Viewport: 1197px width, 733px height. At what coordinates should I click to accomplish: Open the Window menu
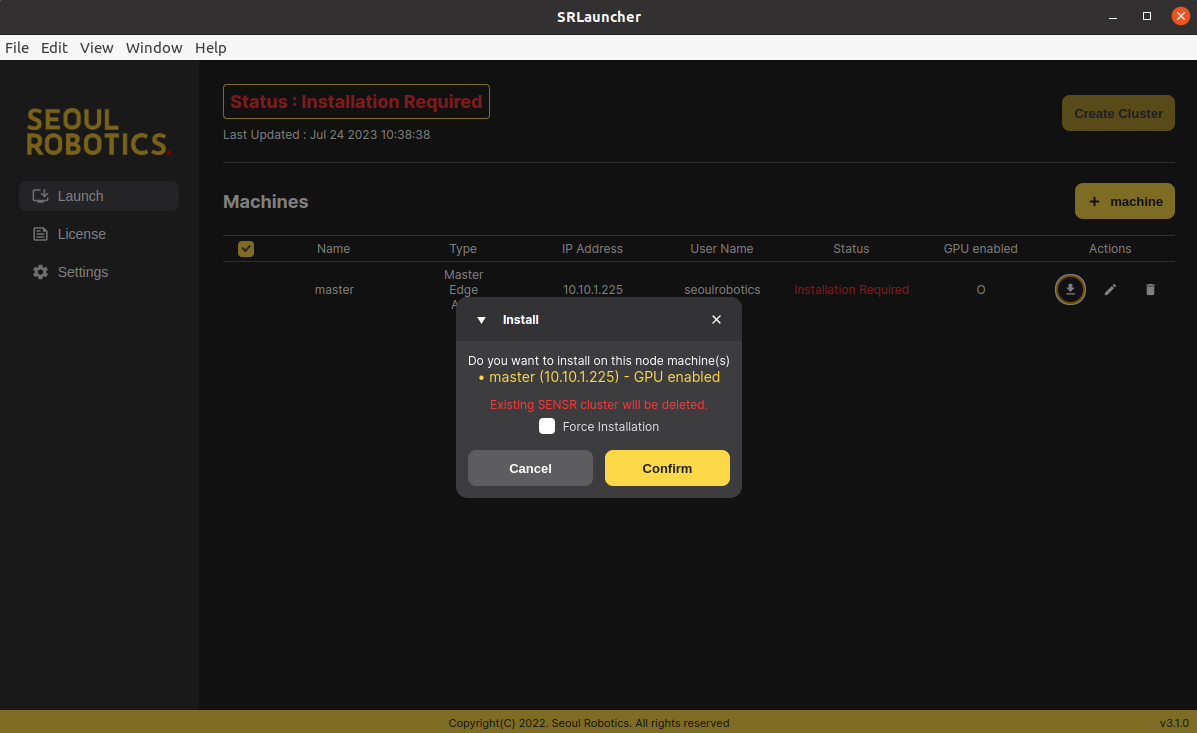154,48
